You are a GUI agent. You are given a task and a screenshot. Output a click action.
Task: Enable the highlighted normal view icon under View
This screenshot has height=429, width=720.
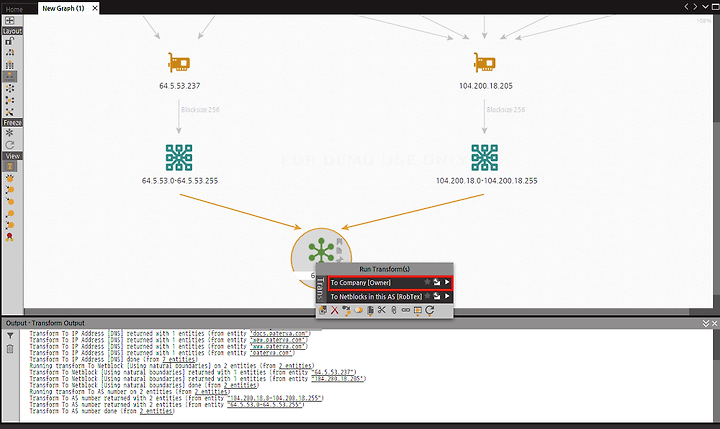(x=10, y=166)
